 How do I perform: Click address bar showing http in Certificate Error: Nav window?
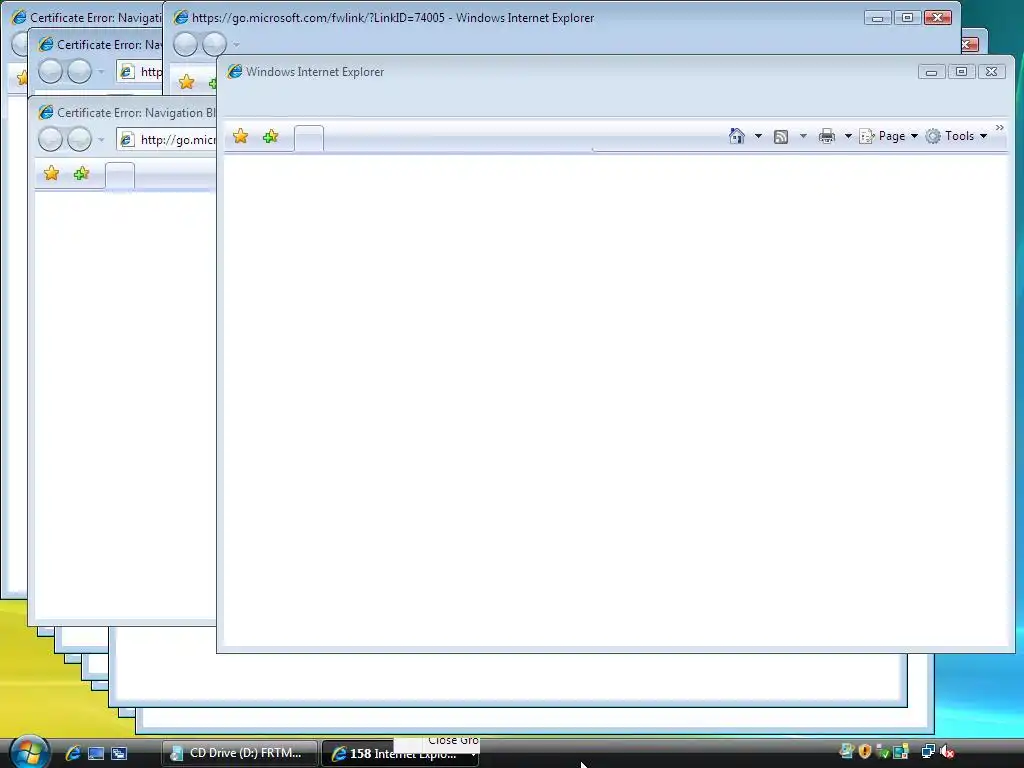pyautogui.click(x=139, y=71)
